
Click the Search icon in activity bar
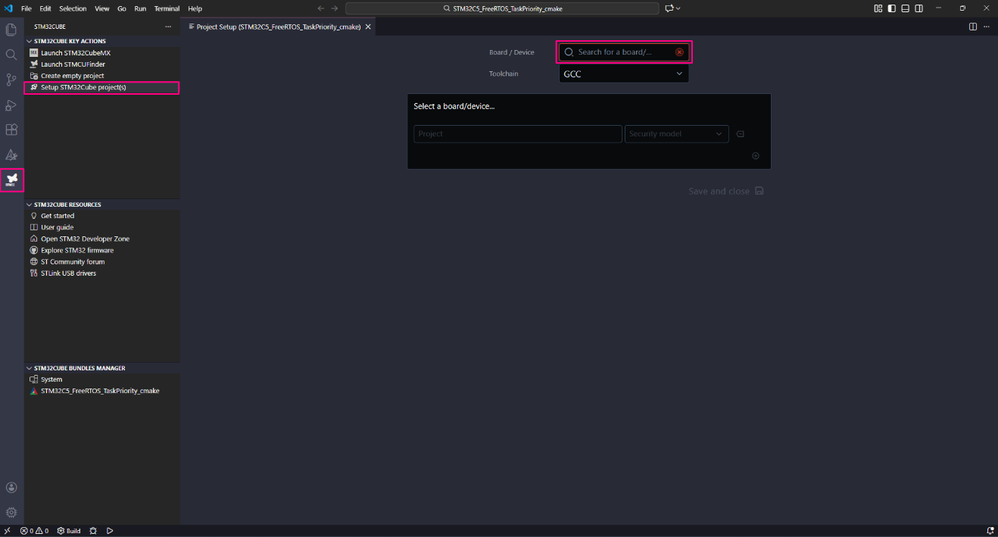tap(11, 55)
